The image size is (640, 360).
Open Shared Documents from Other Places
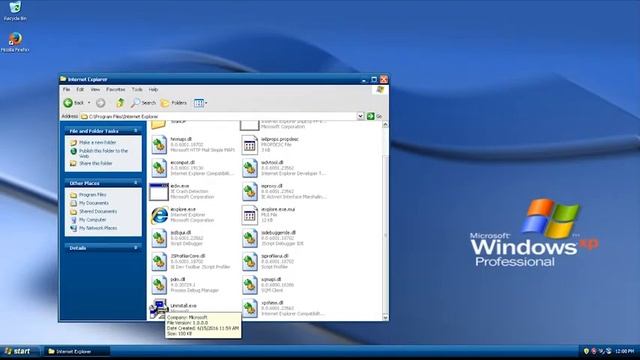pyautogui.click(x=98, y=211)
